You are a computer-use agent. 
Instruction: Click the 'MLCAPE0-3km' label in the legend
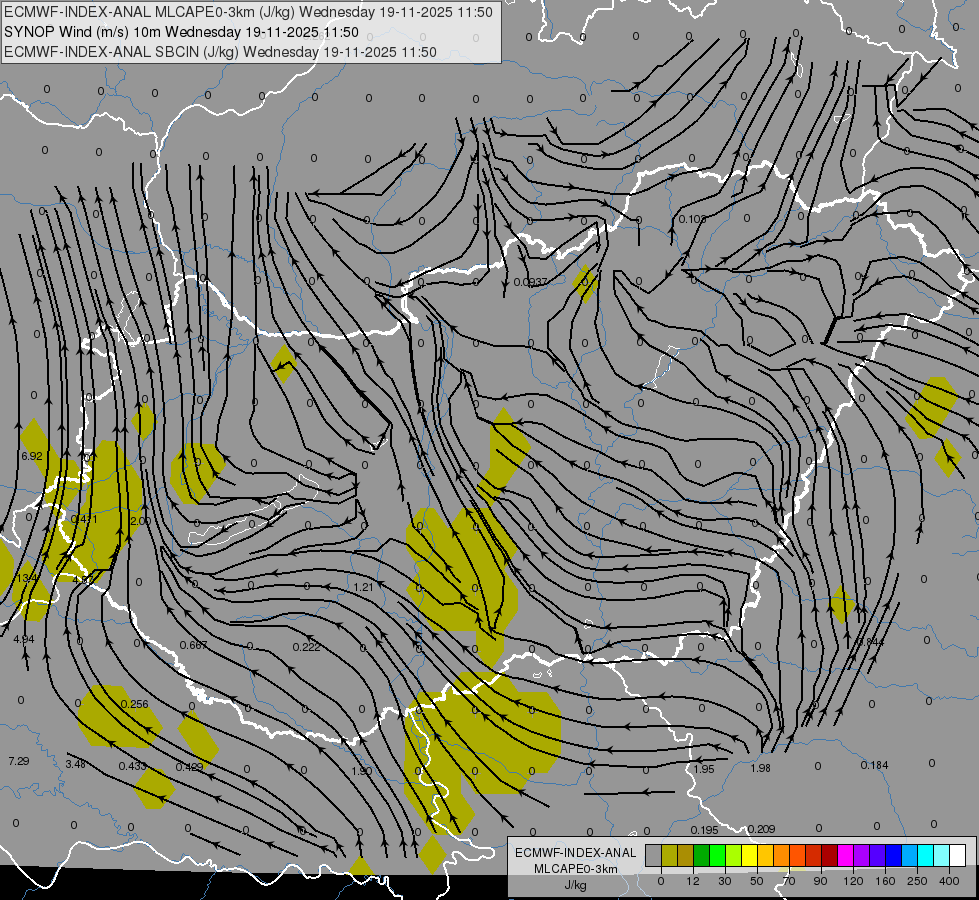pos(576,869)
